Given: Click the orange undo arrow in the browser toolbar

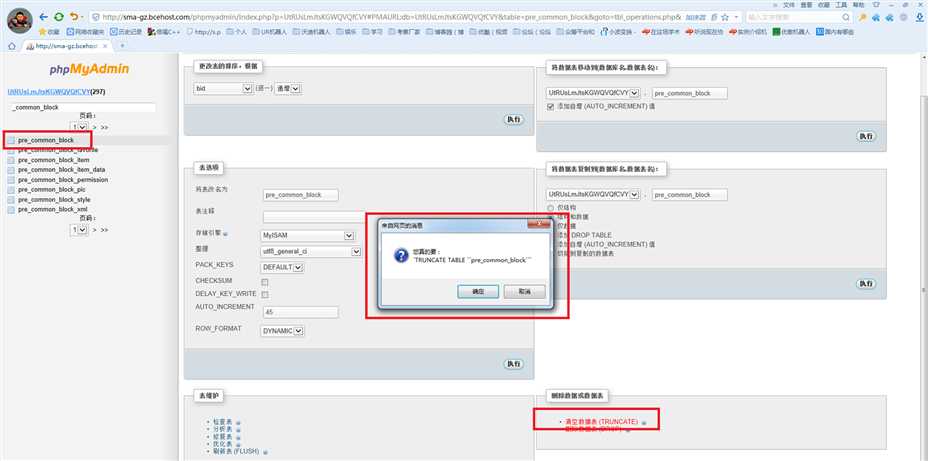Looking at the screenshot, I should pos(73,17).
